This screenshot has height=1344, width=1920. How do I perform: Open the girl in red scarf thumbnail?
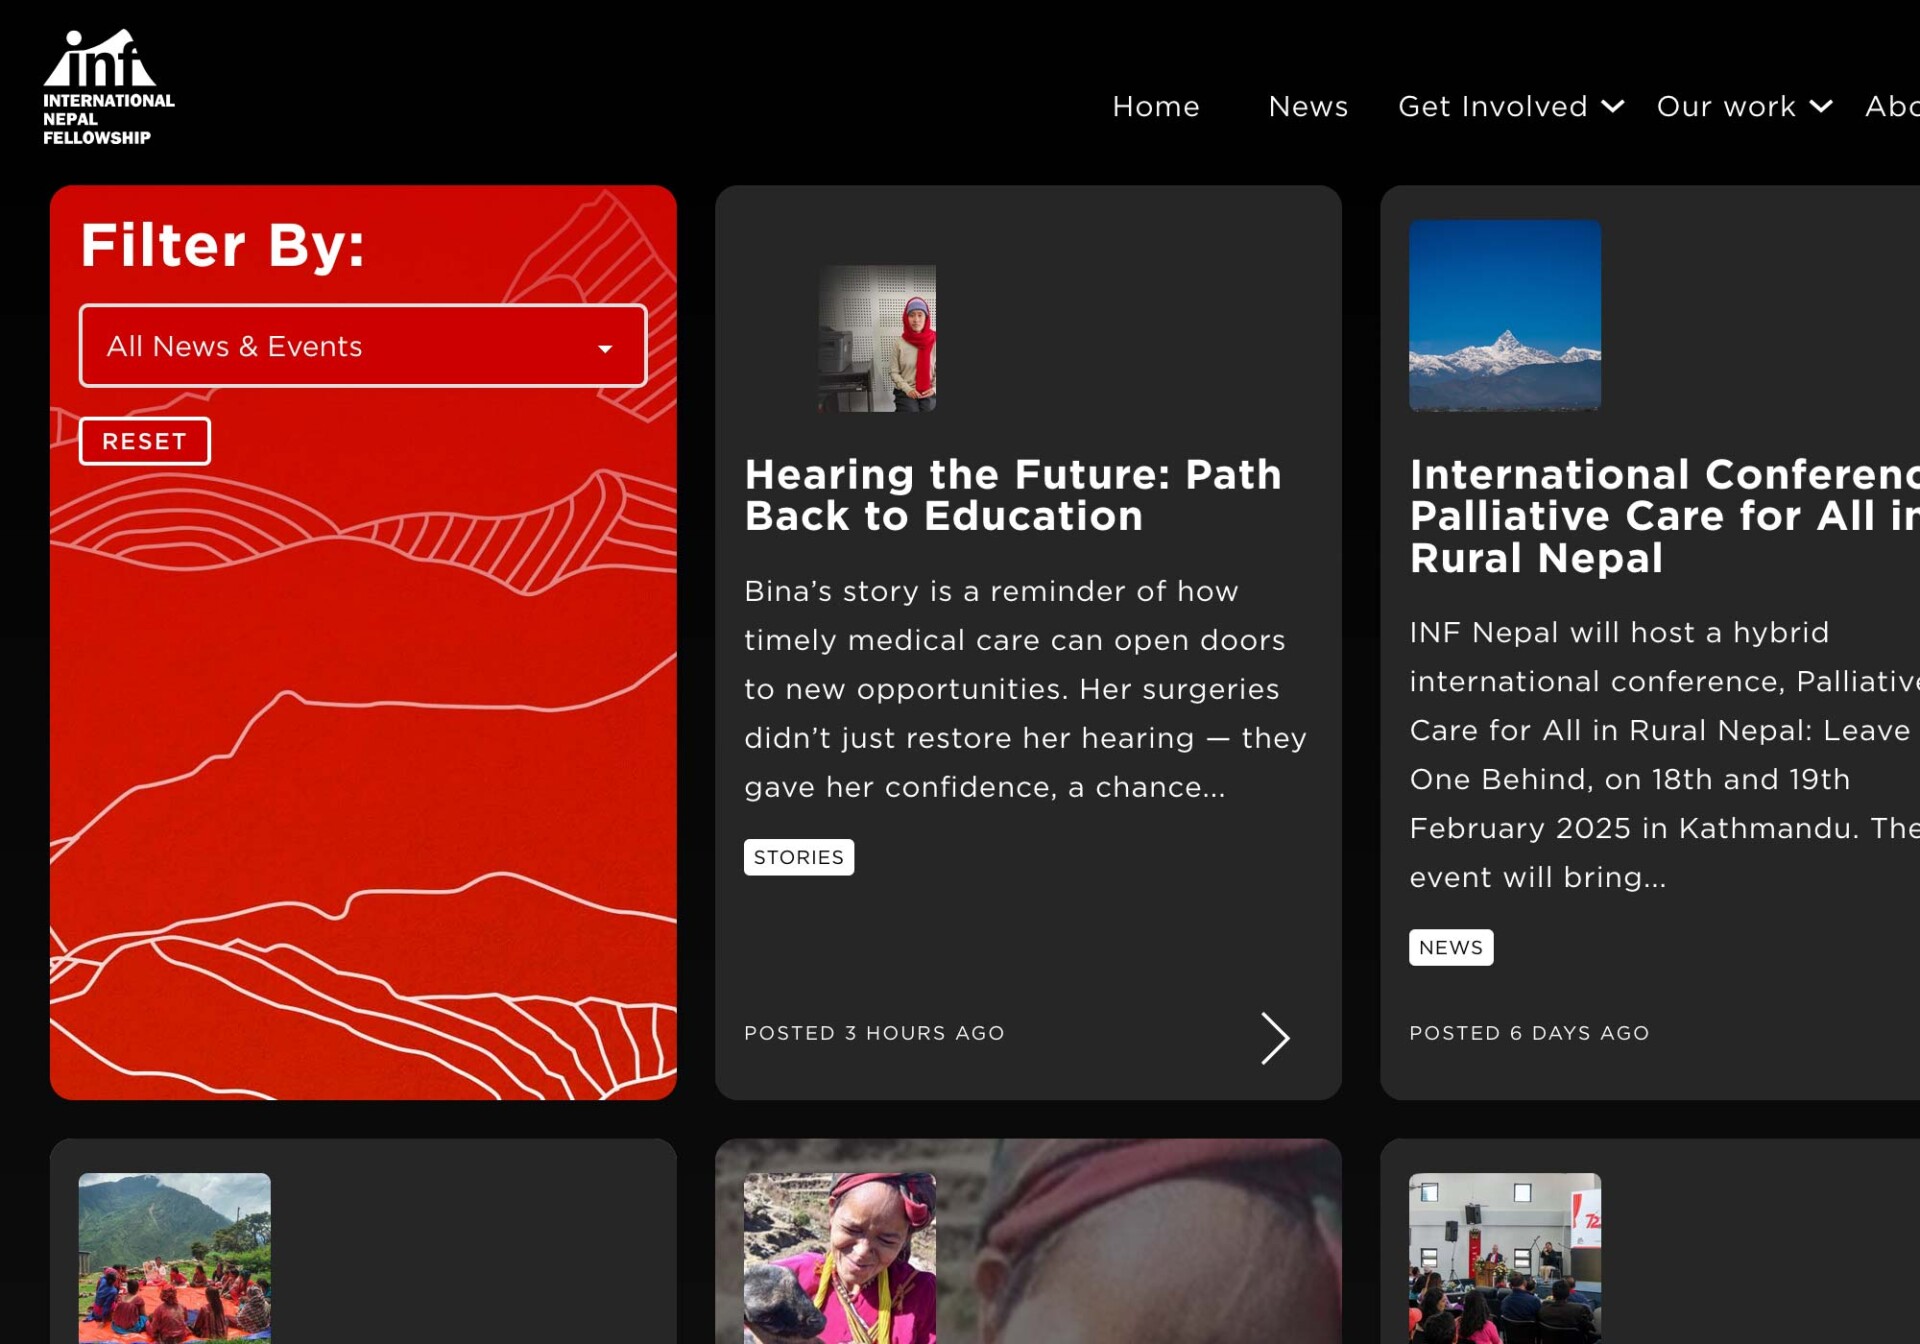click(x=877, y=338)
